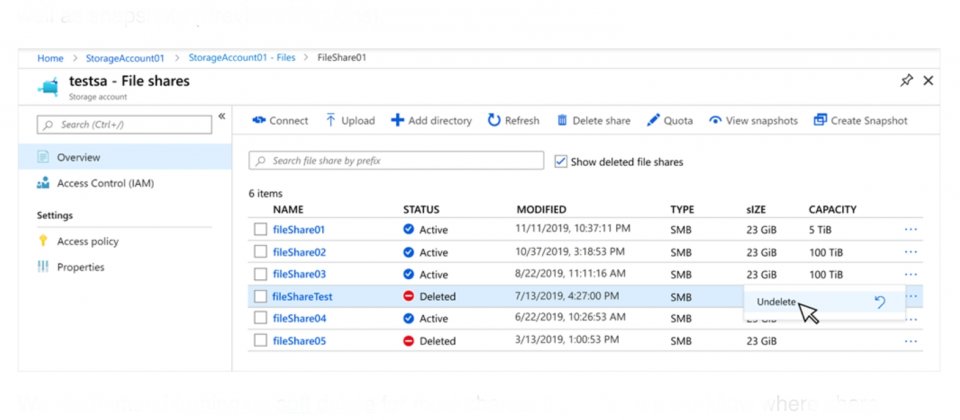Open the ellipsis menu for fileShare02
The height and width of the screenshot is (420, 960).
[x=910, y=252]
